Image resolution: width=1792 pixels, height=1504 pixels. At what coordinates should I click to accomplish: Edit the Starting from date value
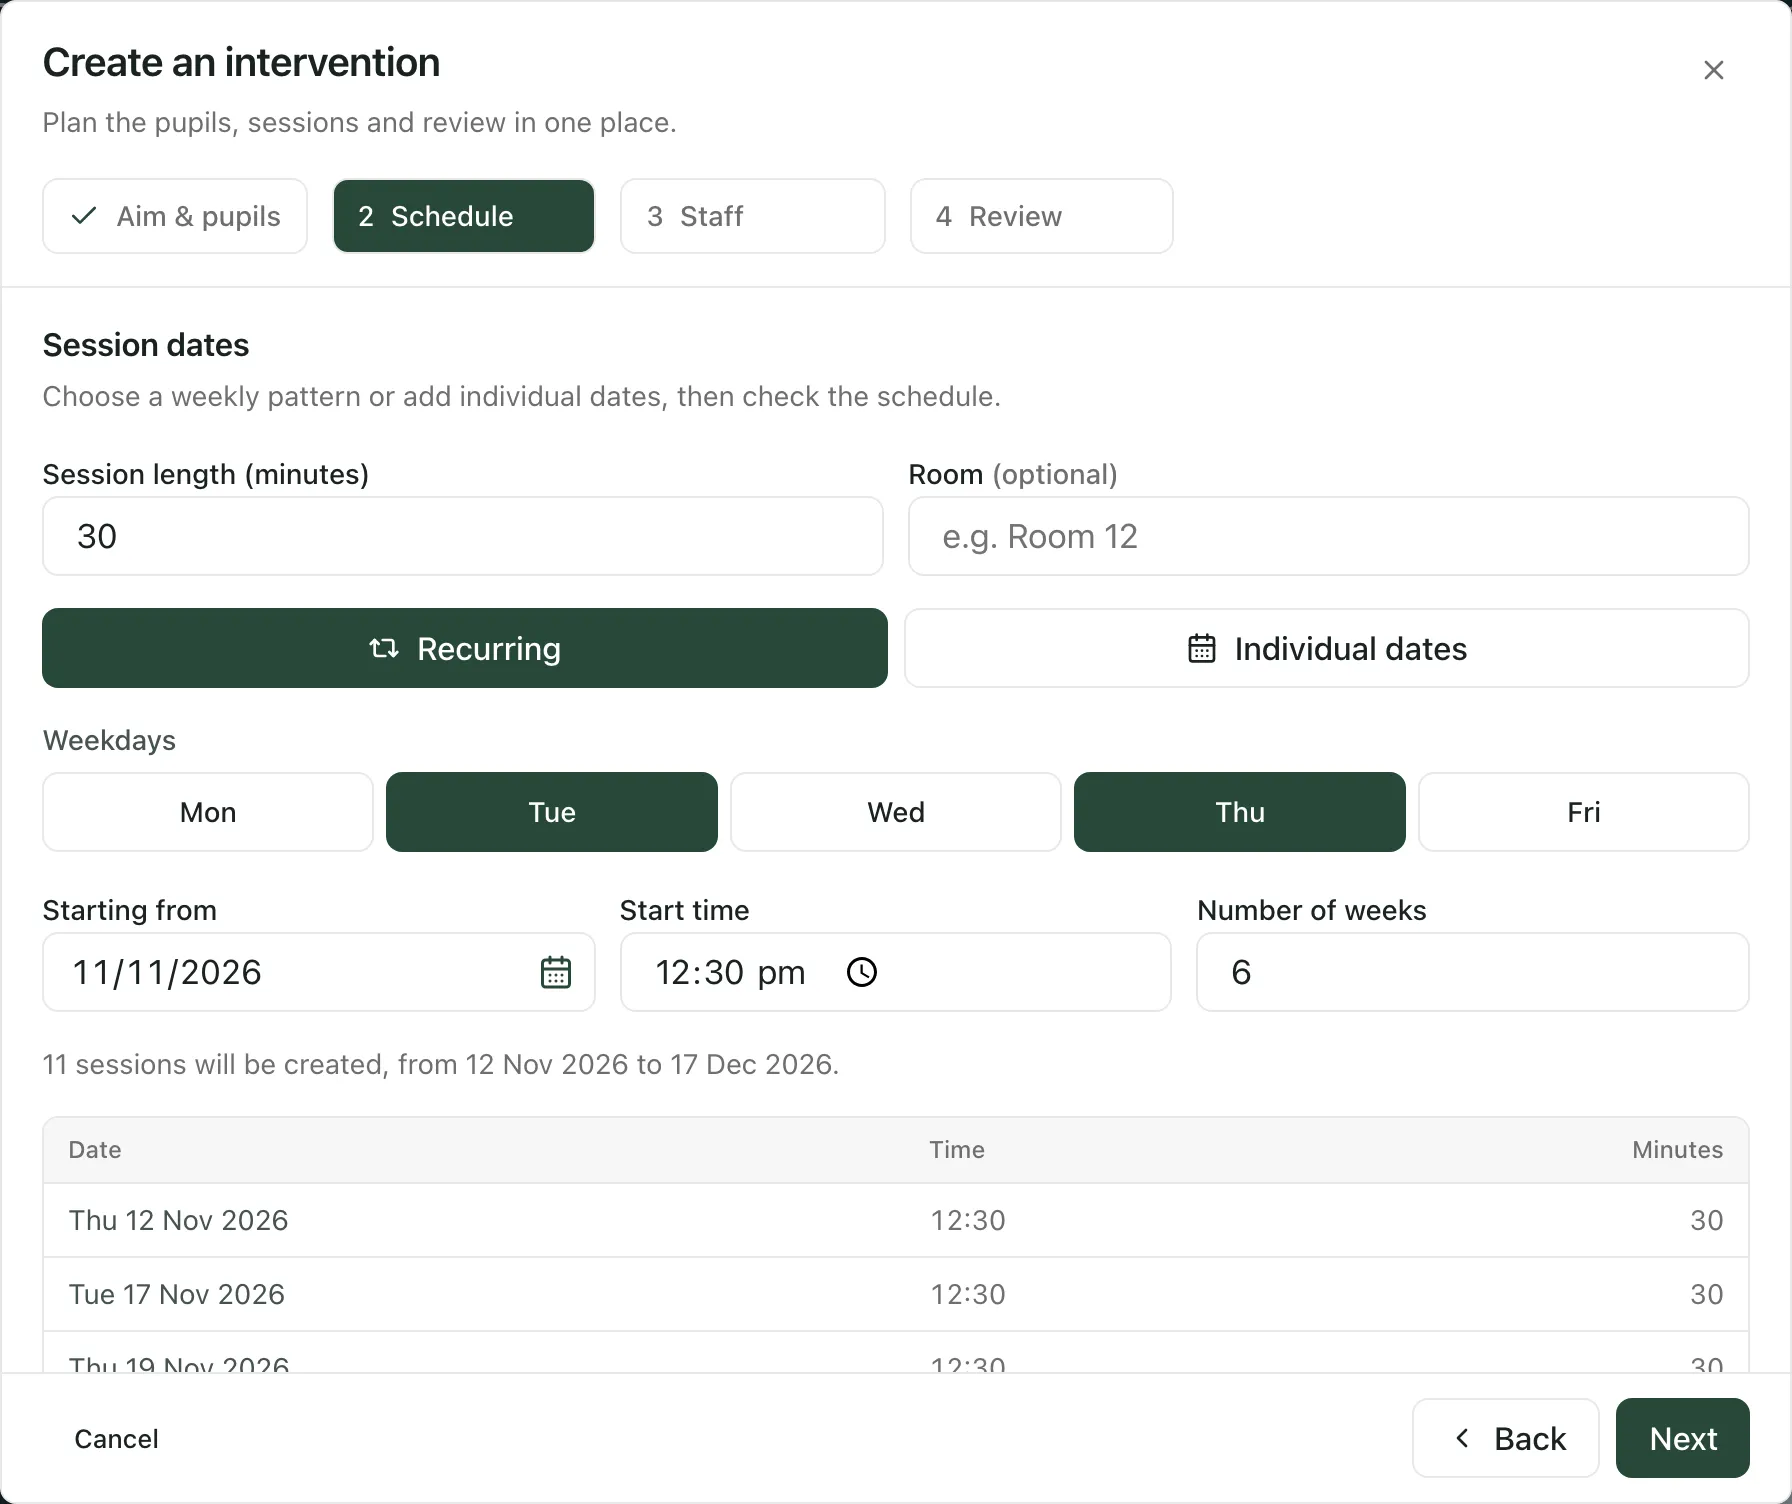tap(167, 972)
